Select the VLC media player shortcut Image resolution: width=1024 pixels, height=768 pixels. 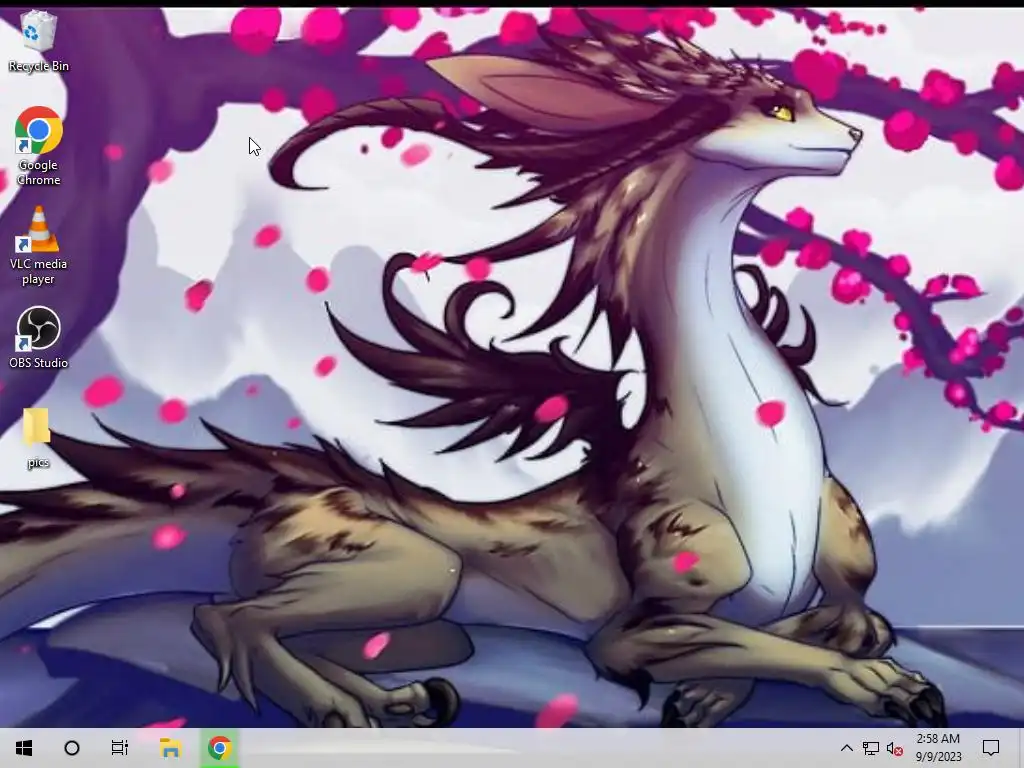point(39,245)
